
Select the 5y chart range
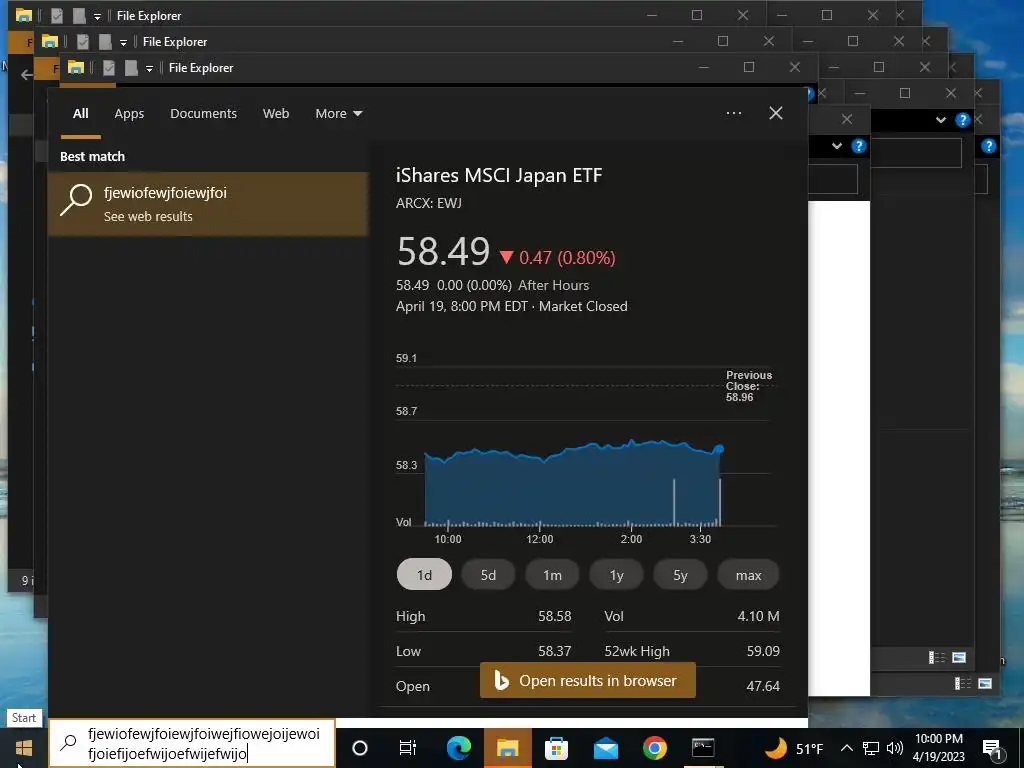coord(680,575)
